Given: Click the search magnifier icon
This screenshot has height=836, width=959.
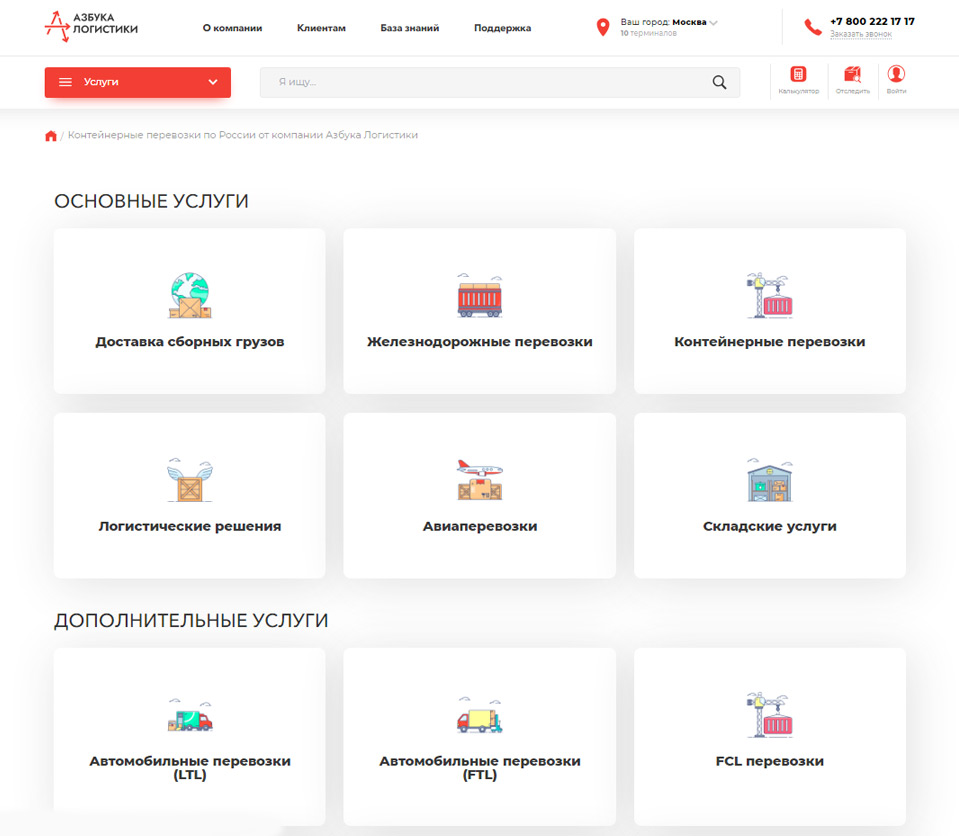Looking at the screenshot, I should pyautogui.click(x=719, y=82).
